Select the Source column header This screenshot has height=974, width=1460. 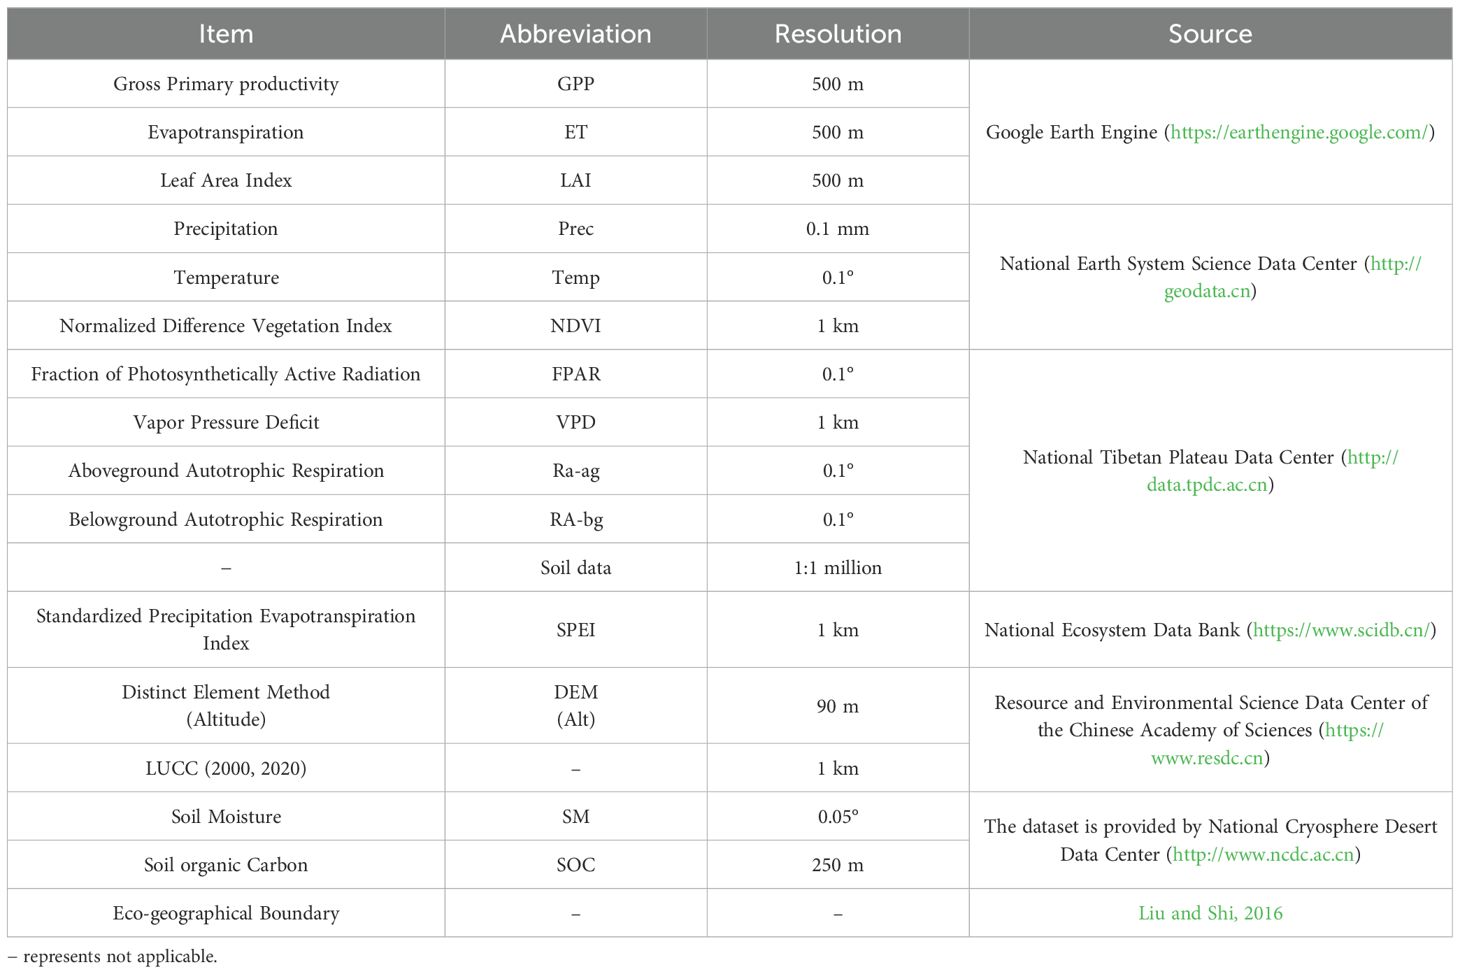click(x=1210, y=34)
